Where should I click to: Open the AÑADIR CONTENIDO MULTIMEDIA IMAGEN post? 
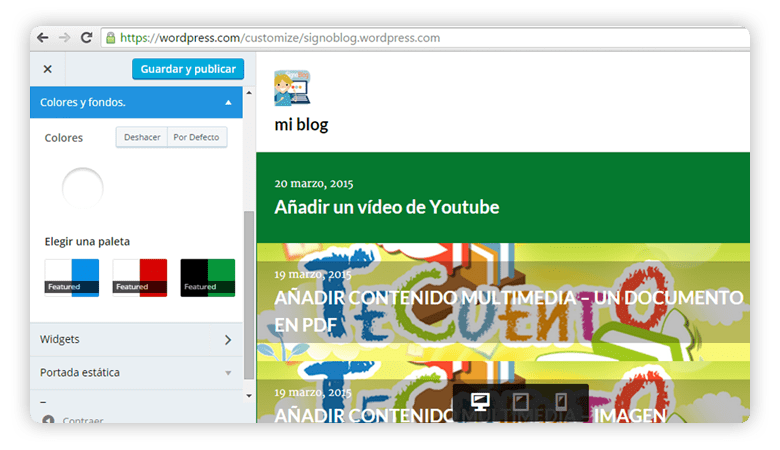pyautogui.click(x=470, y=415)
